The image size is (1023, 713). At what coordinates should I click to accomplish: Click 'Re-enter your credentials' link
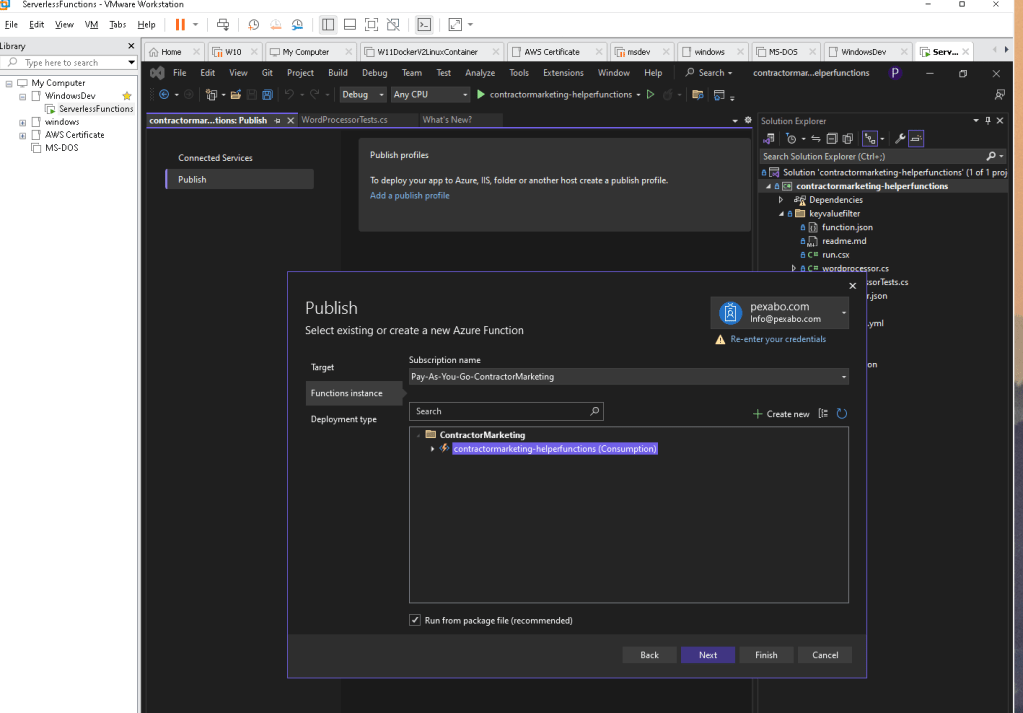click(x=778, y=339)
